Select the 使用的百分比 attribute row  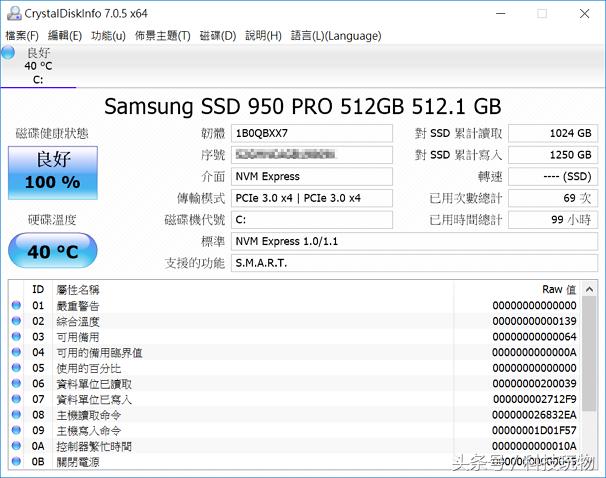coord(295,368)
